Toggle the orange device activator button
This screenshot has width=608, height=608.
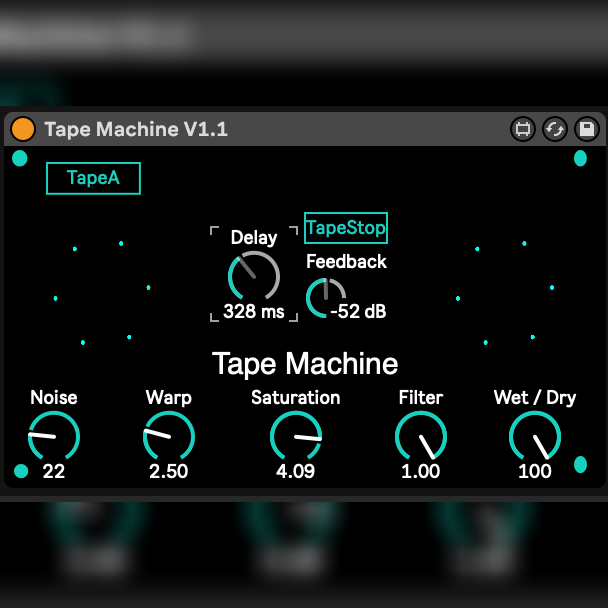(x=23, y=129)
